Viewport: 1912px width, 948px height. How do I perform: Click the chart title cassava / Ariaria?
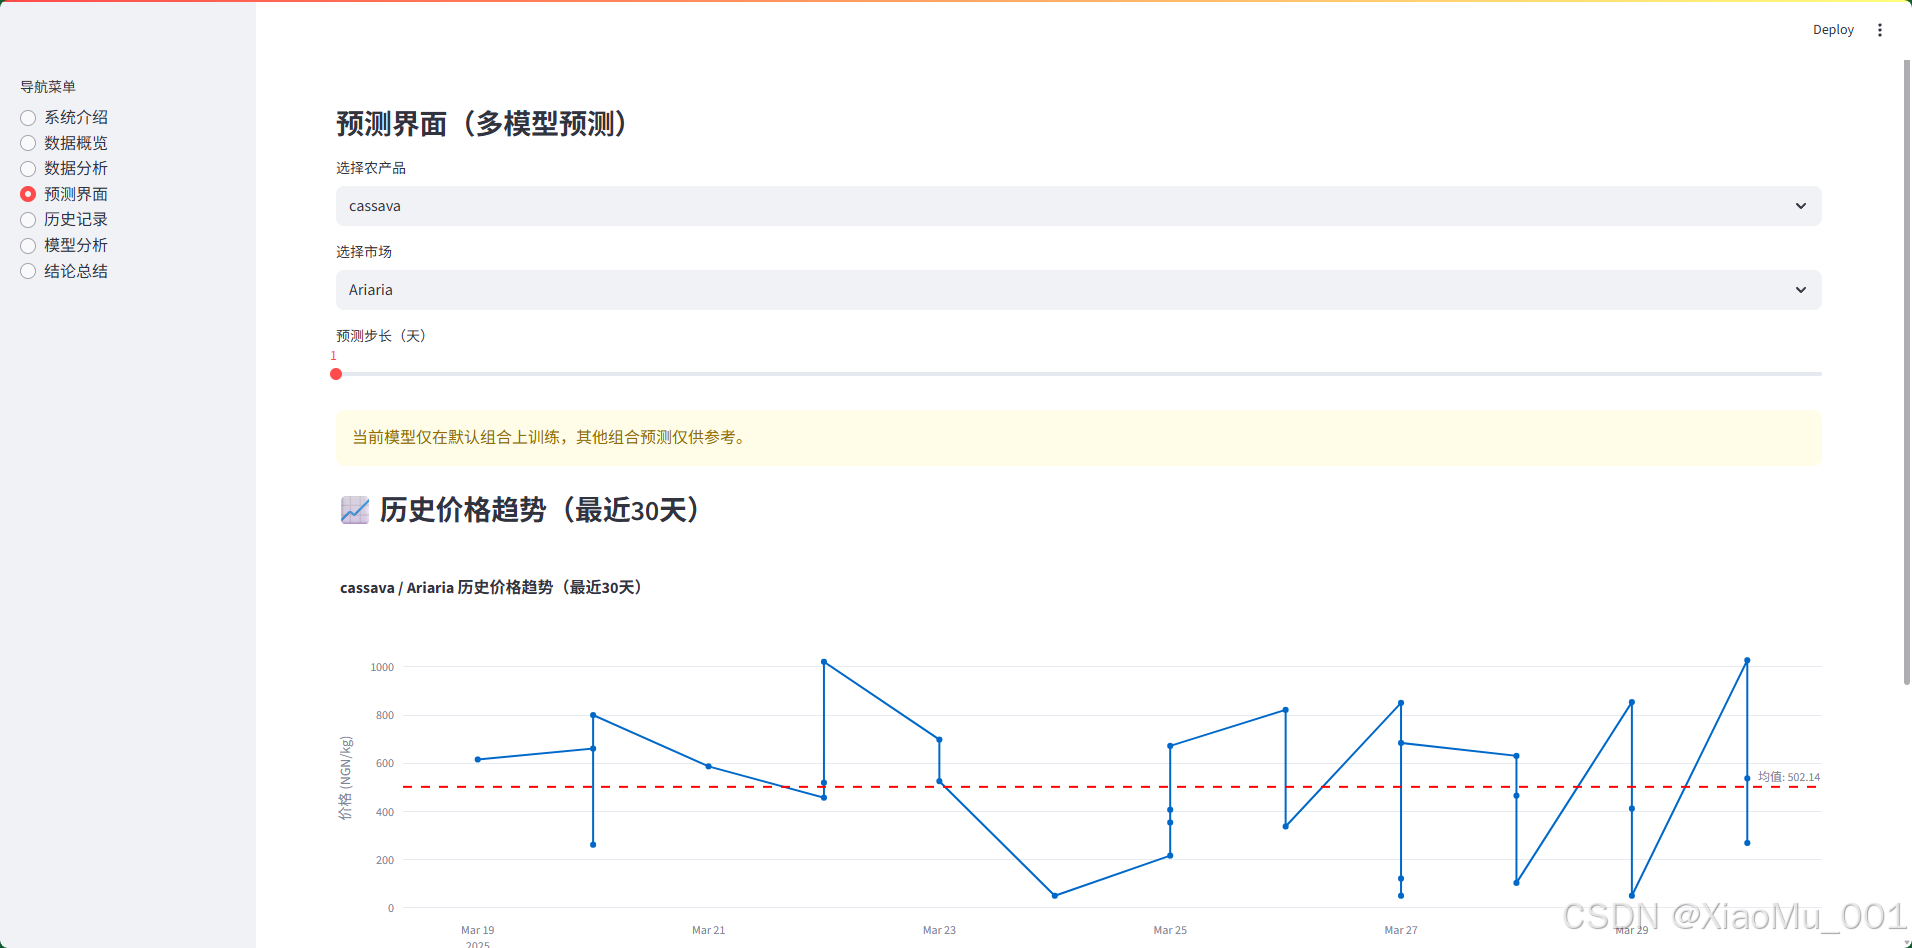[x=491, y=588]
